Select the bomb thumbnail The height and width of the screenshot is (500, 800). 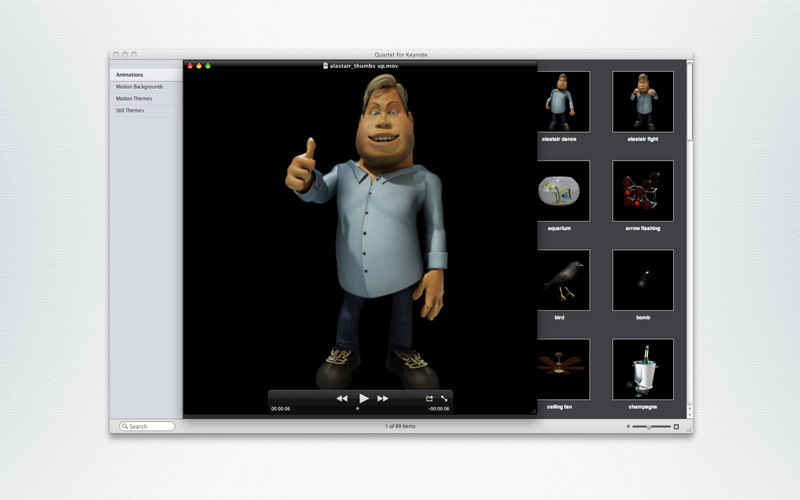click(643, 280)
